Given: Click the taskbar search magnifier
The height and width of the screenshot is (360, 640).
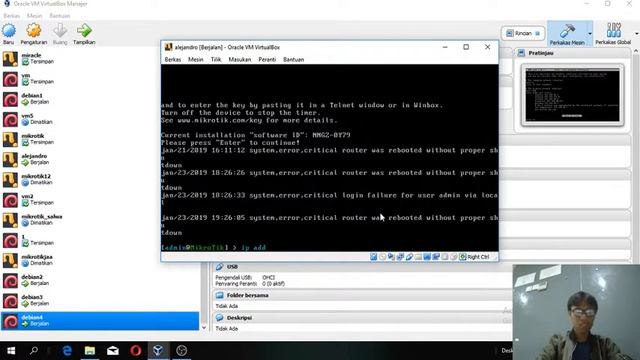Looking at the screenshot, I should (34, 351).
